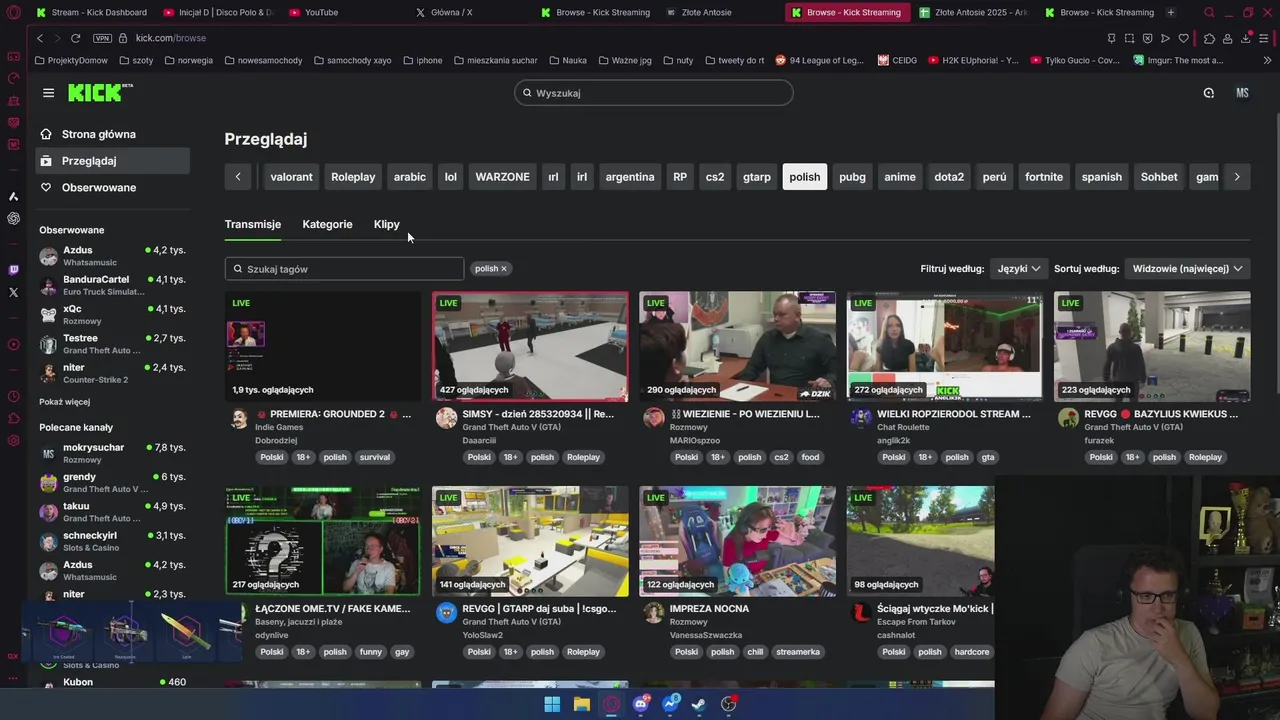Switch to the Główna / X browser tab

coord(451,12)
